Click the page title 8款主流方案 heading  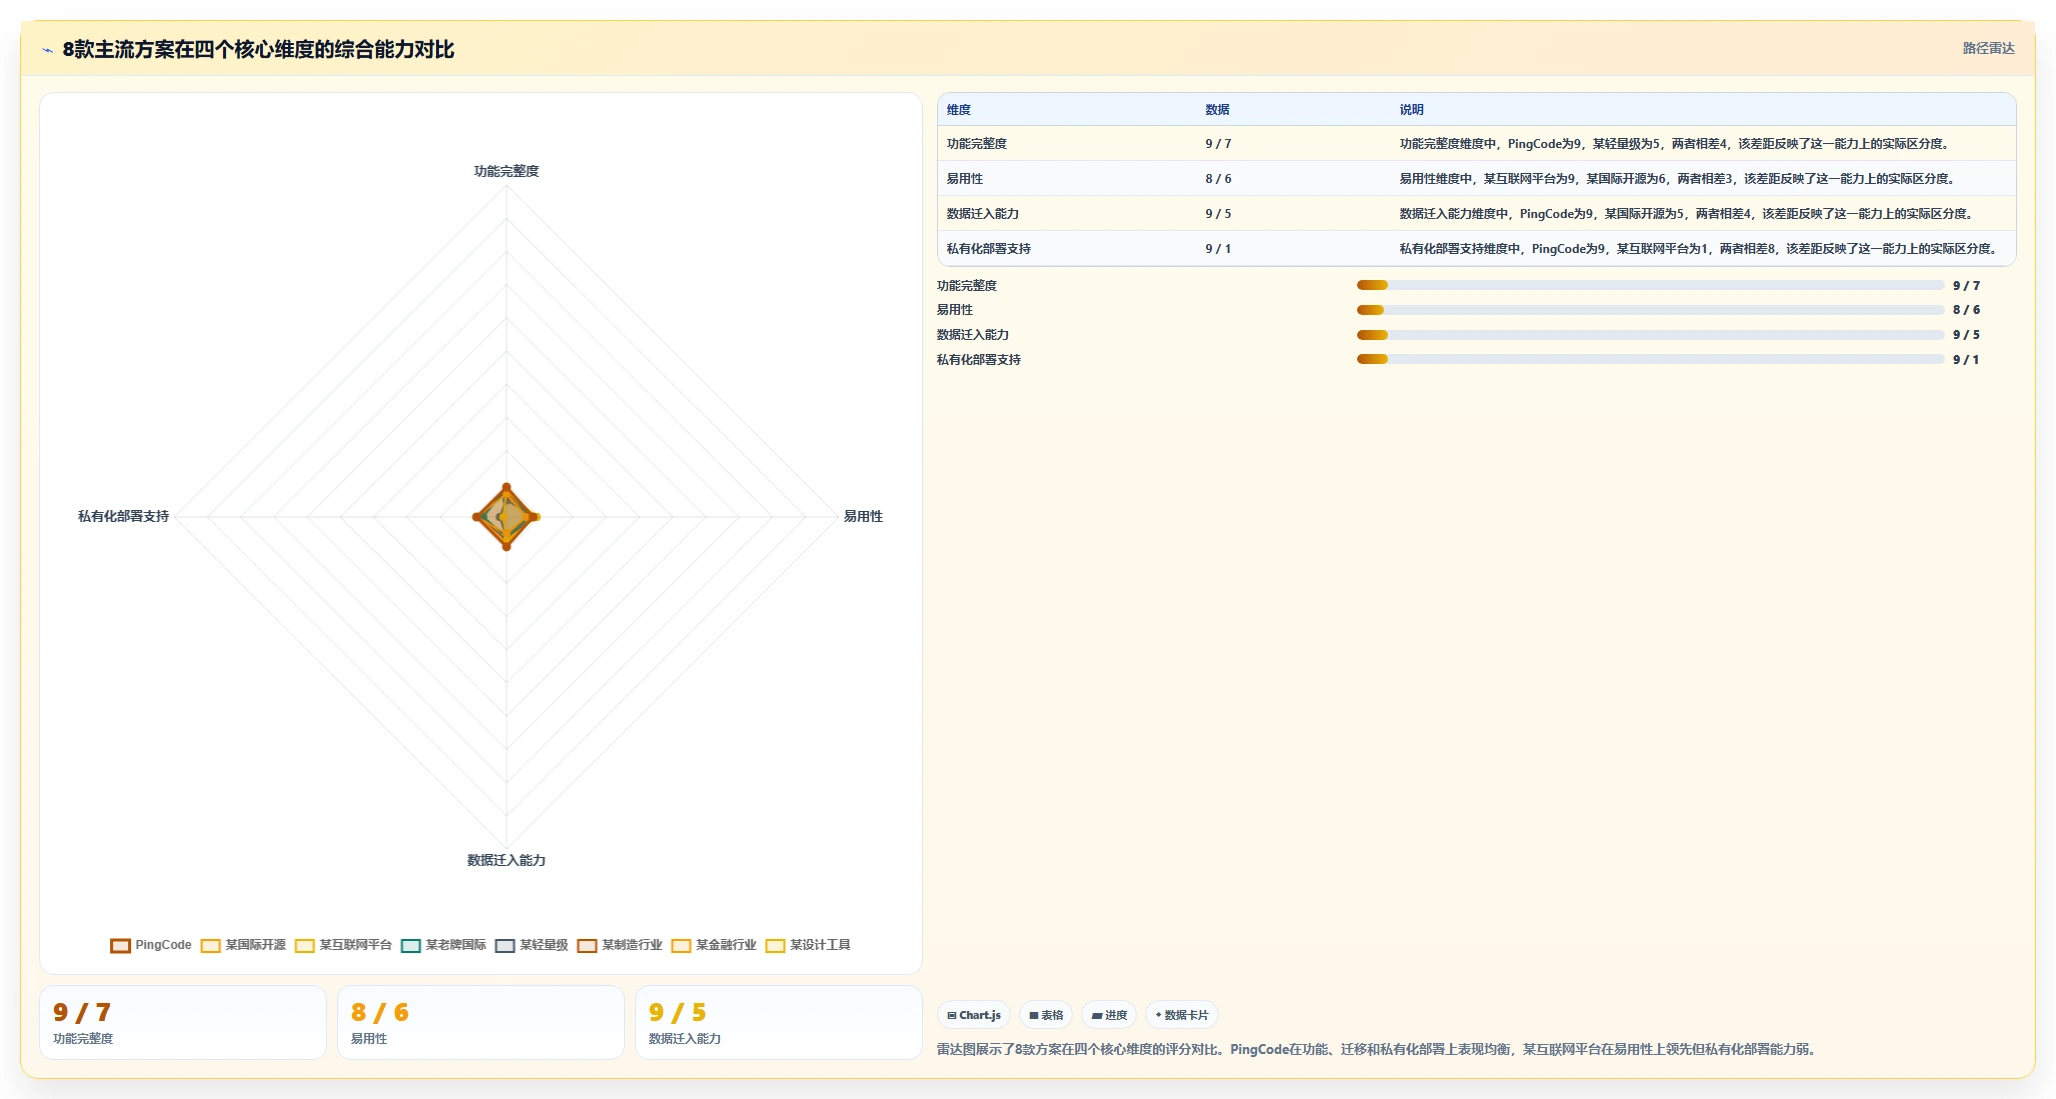tap(258, 50)
